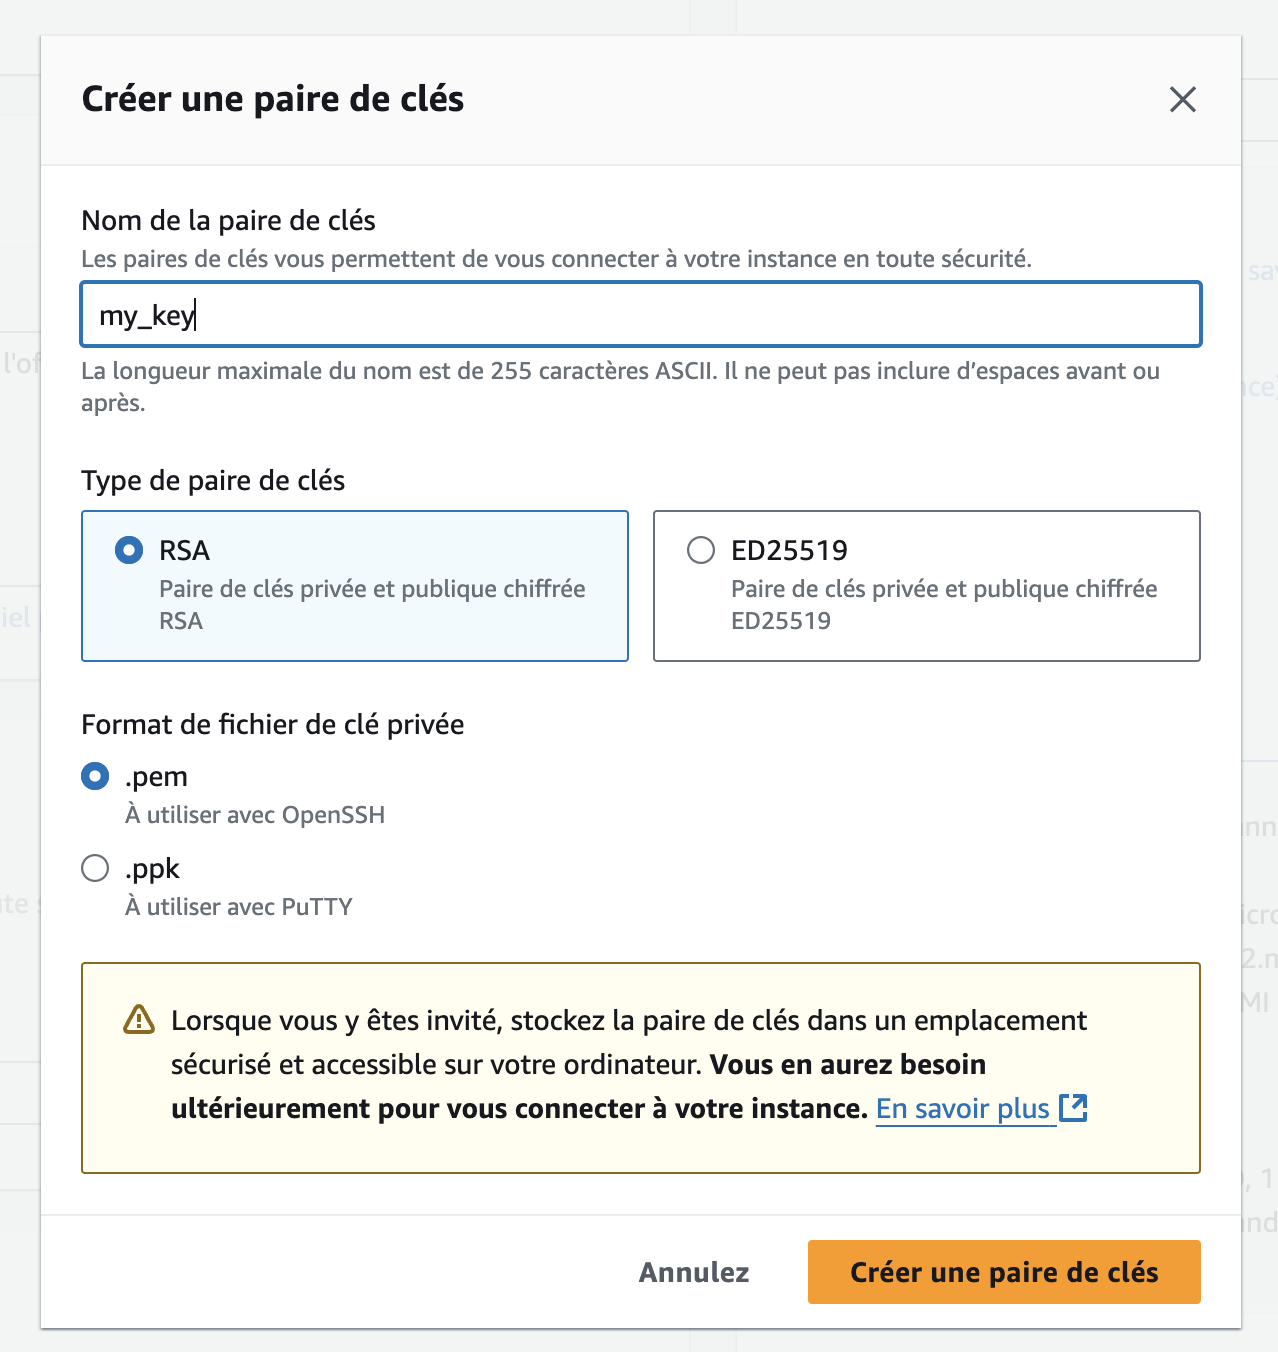Select the ED25519 option card
The image size is (1278, 1352).
tap(926, 586)
